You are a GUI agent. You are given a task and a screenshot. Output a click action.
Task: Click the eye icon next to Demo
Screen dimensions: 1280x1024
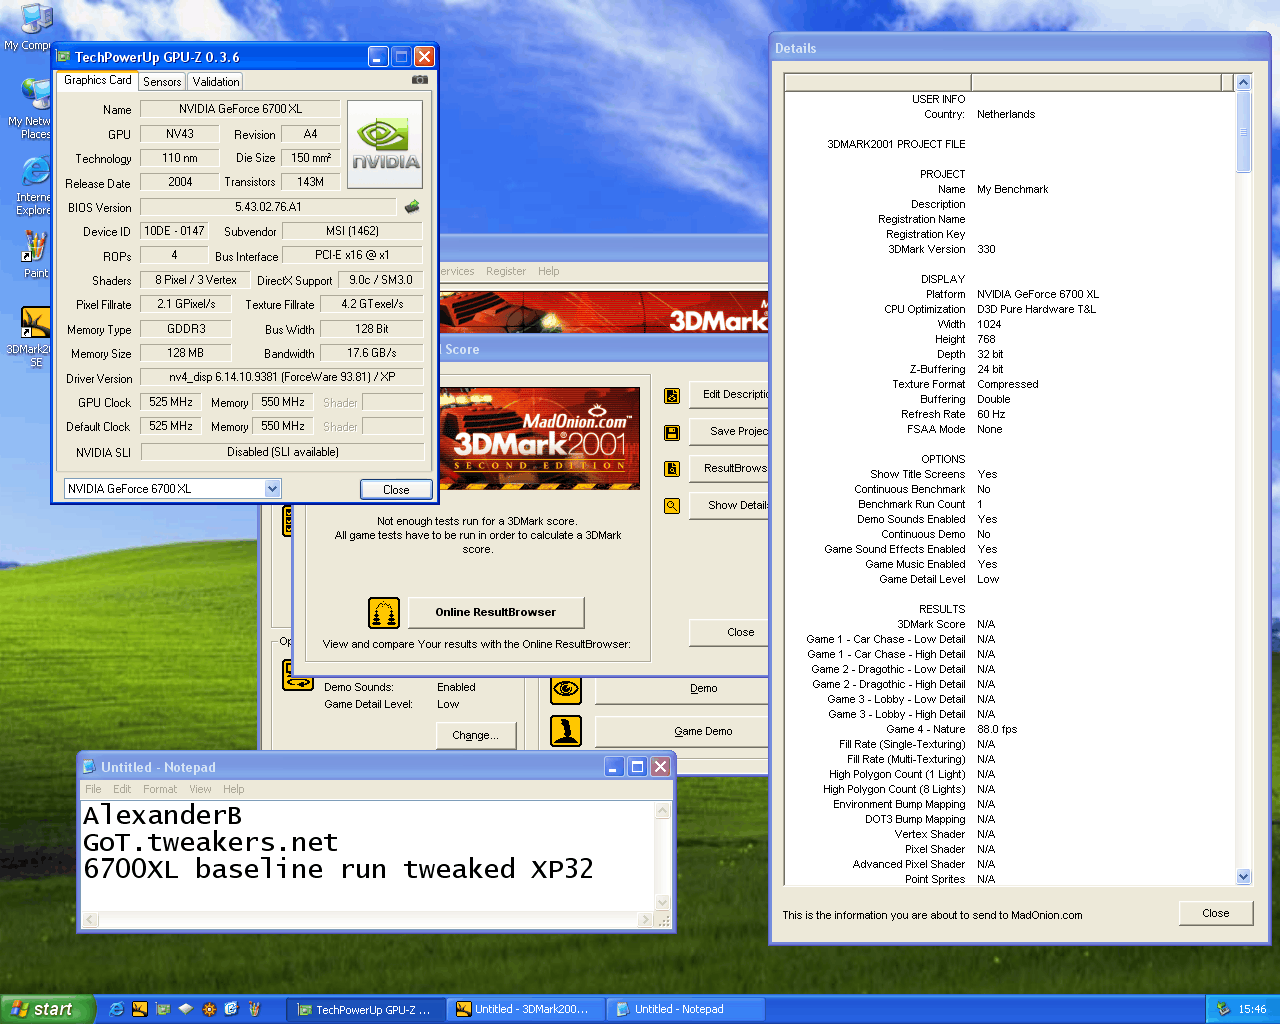point(566,689)
